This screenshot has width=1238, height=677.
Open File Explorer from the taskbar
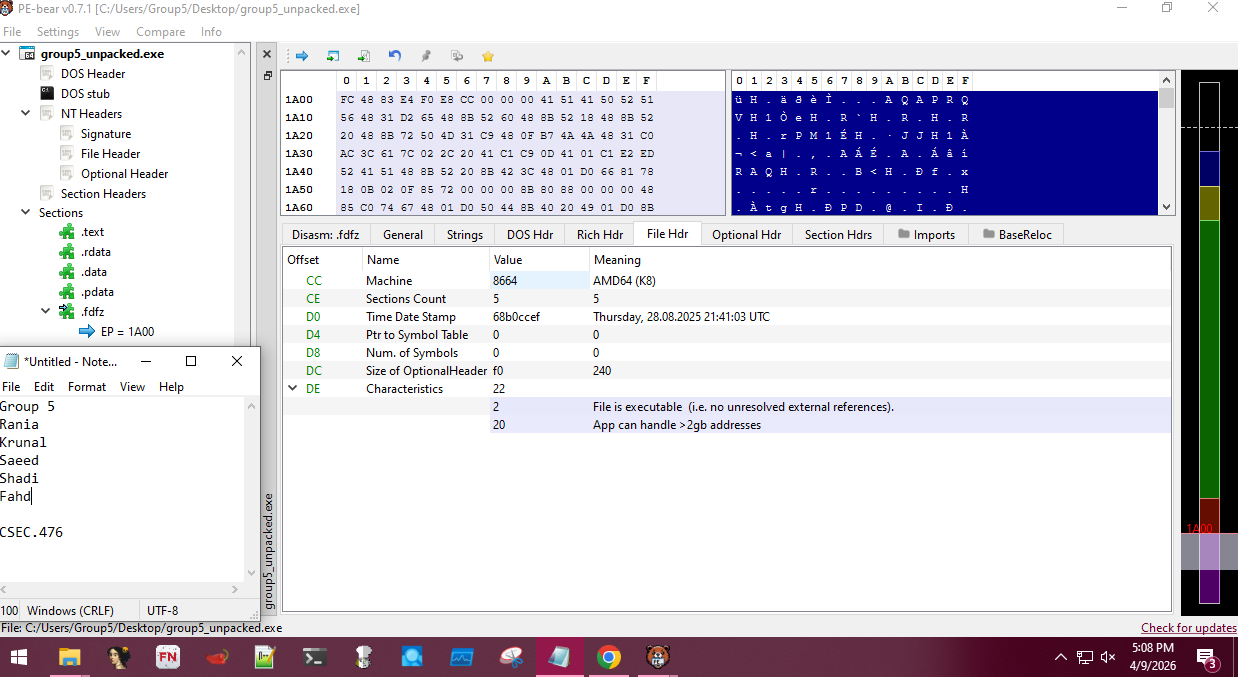(69, 657)
